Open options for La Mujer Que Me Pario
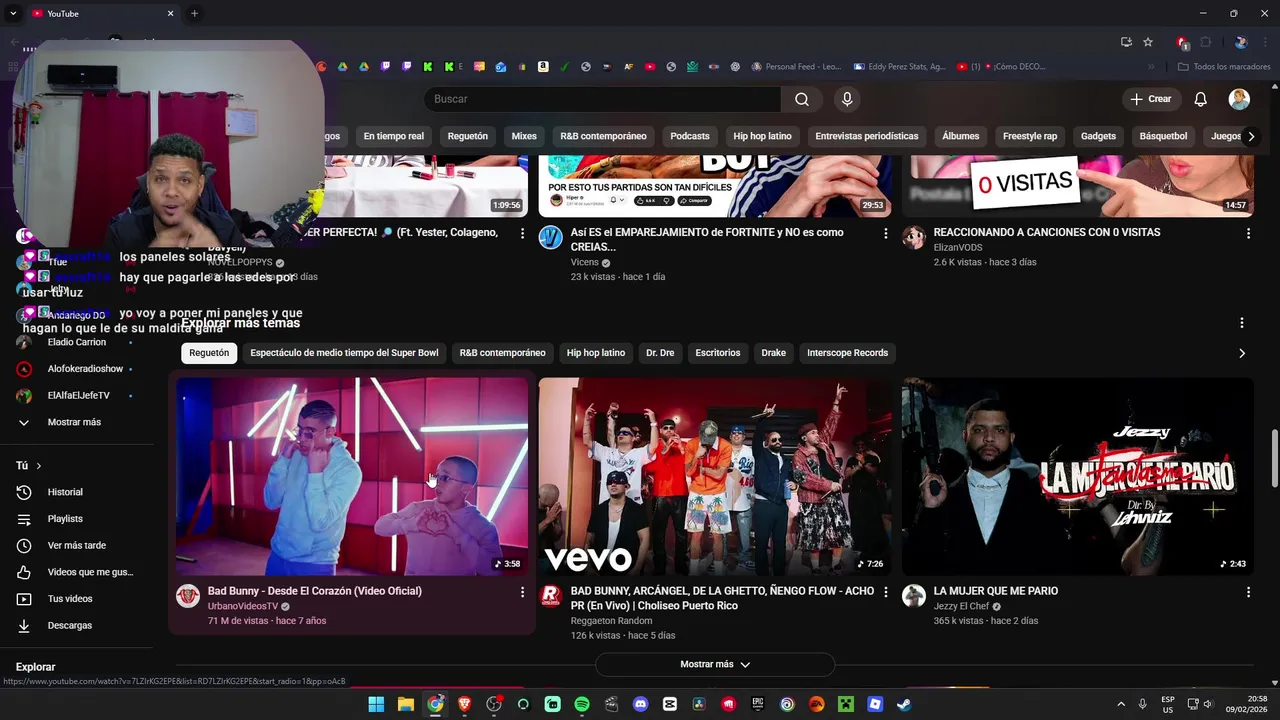Image resolution: width=1280 pixels, height=720 pixels. (x=1248, y=592)
